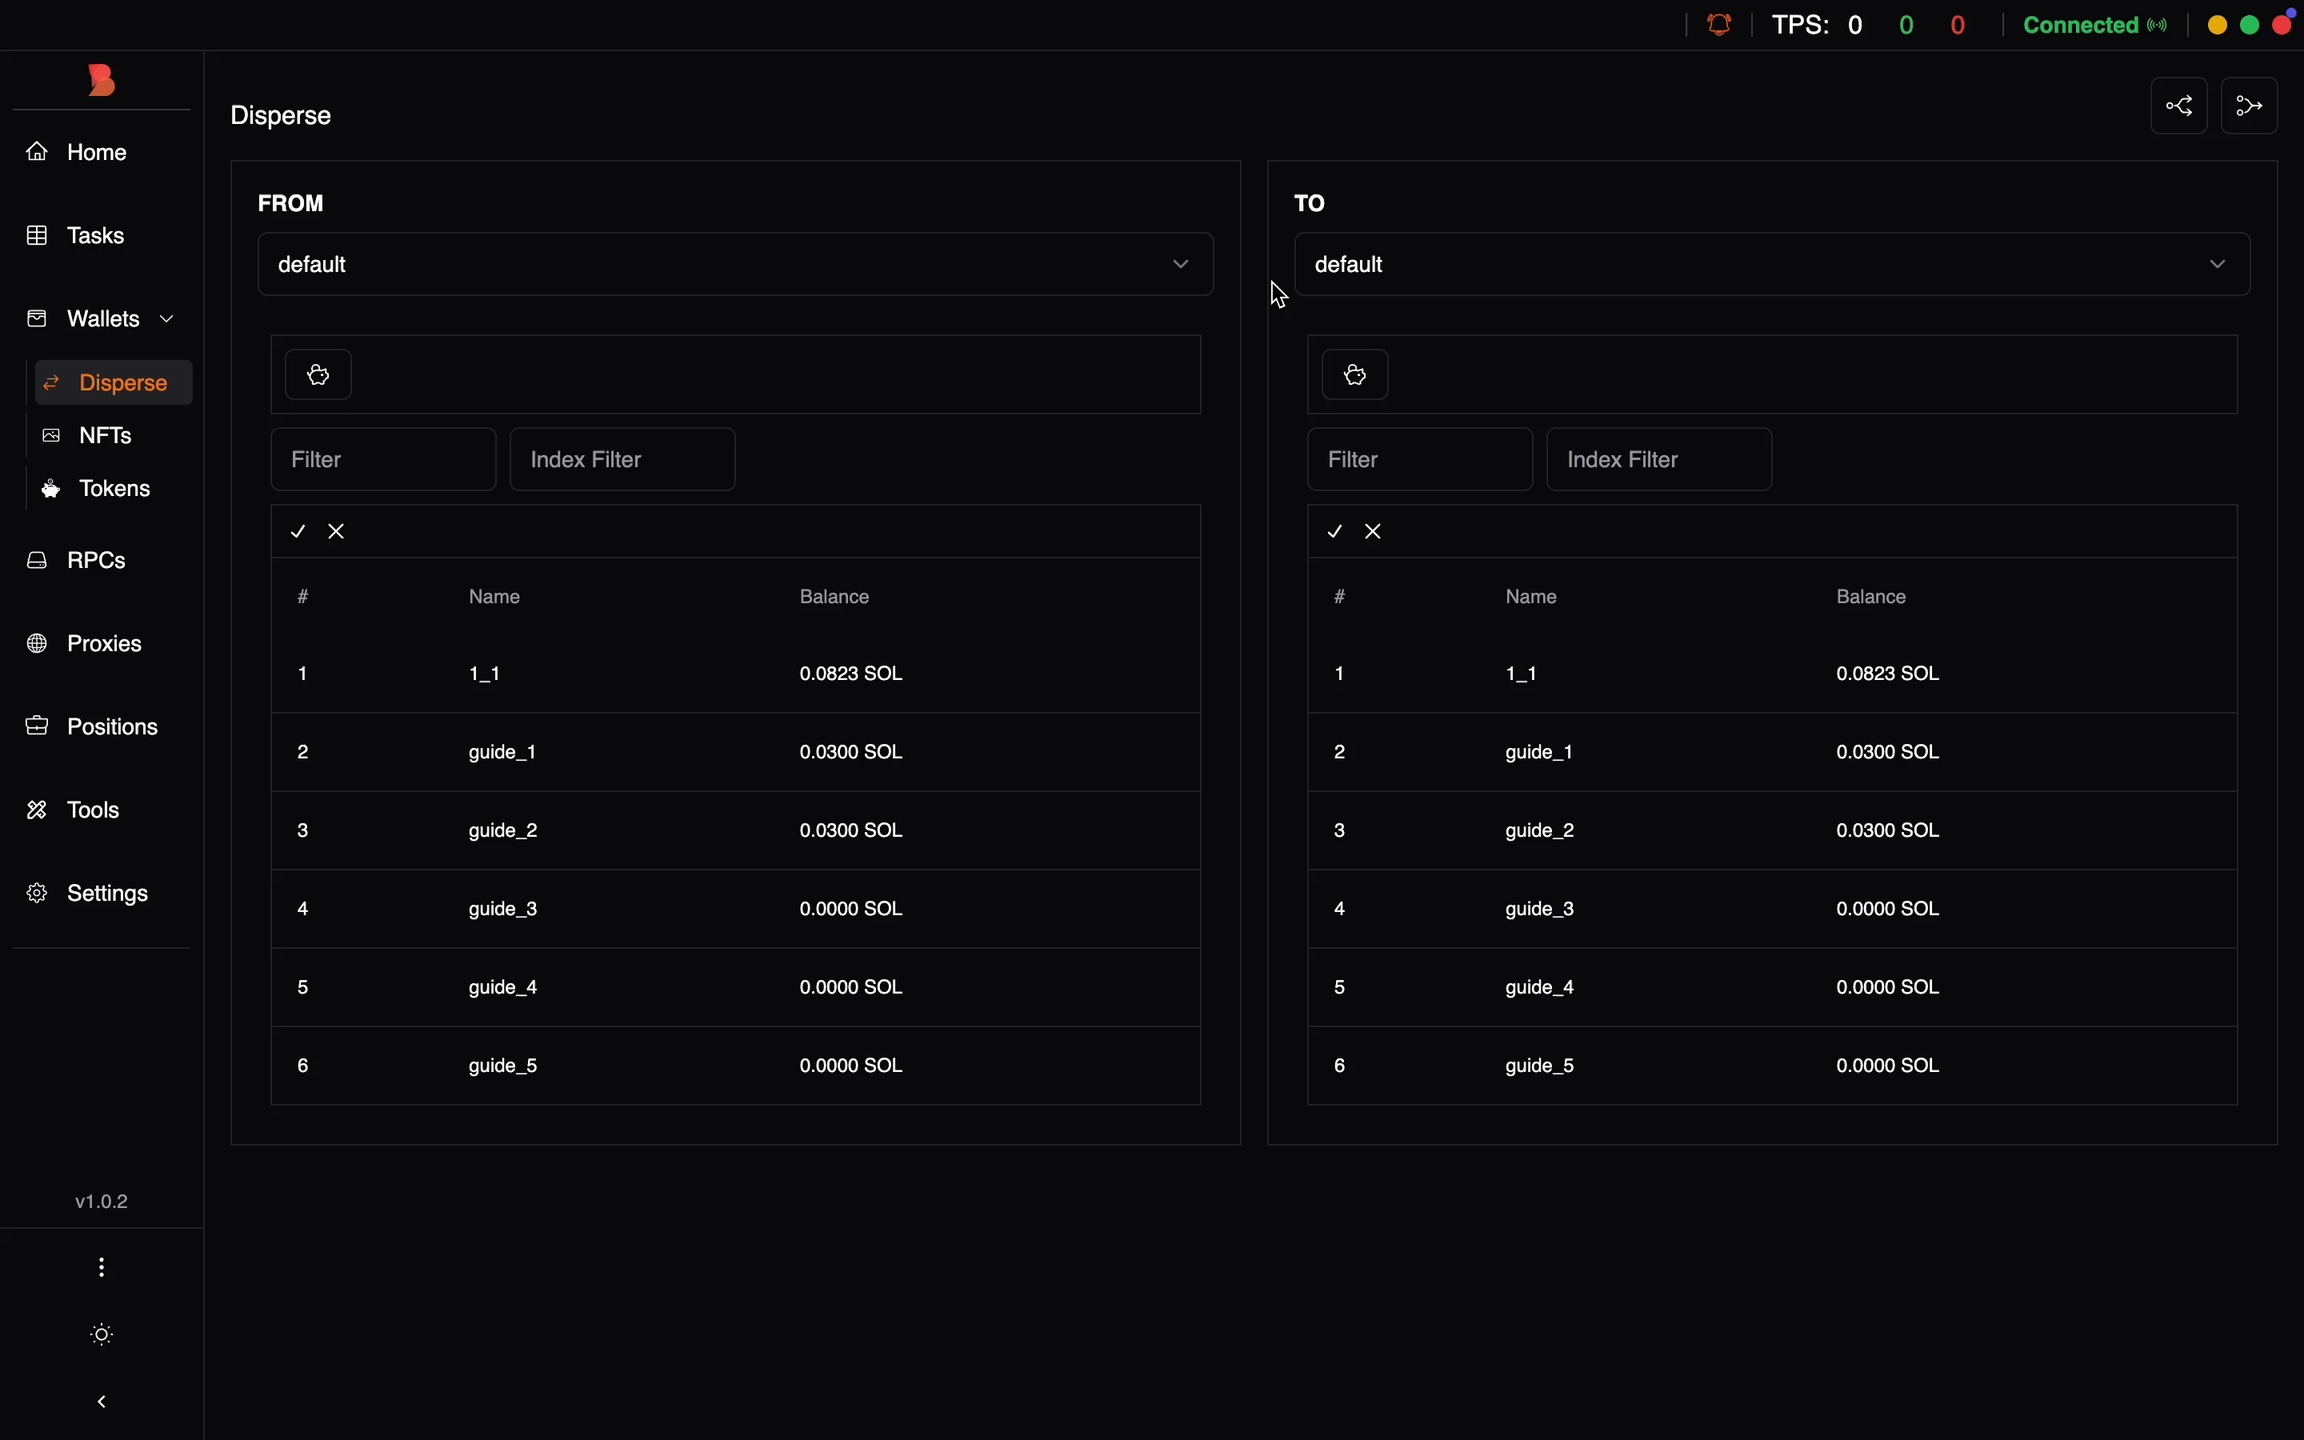Click the disperse share icon top right
The height and width of the screenshot is (1440, 2304).
(2178, 106)
